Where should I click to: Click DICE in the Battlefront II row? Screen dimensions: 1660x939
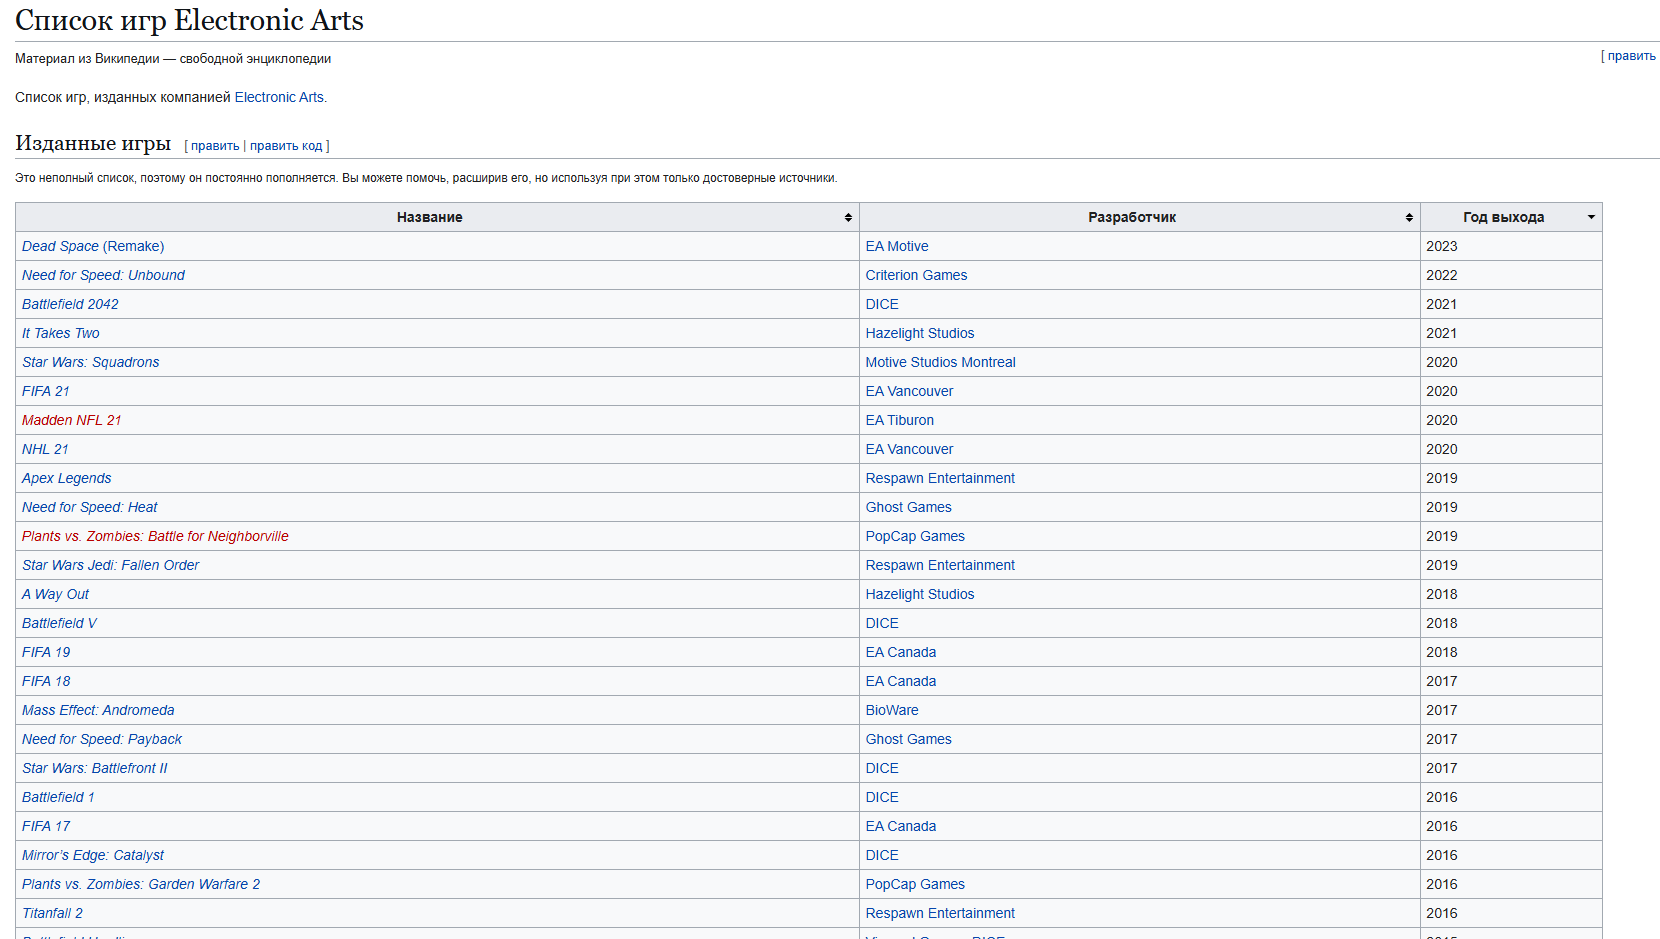882,768
